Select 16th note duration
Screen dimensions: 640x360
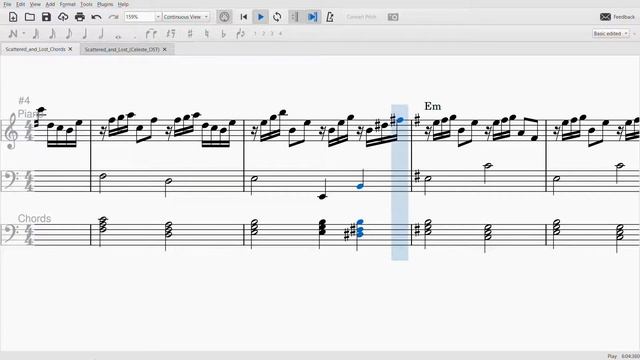(52, 34)
